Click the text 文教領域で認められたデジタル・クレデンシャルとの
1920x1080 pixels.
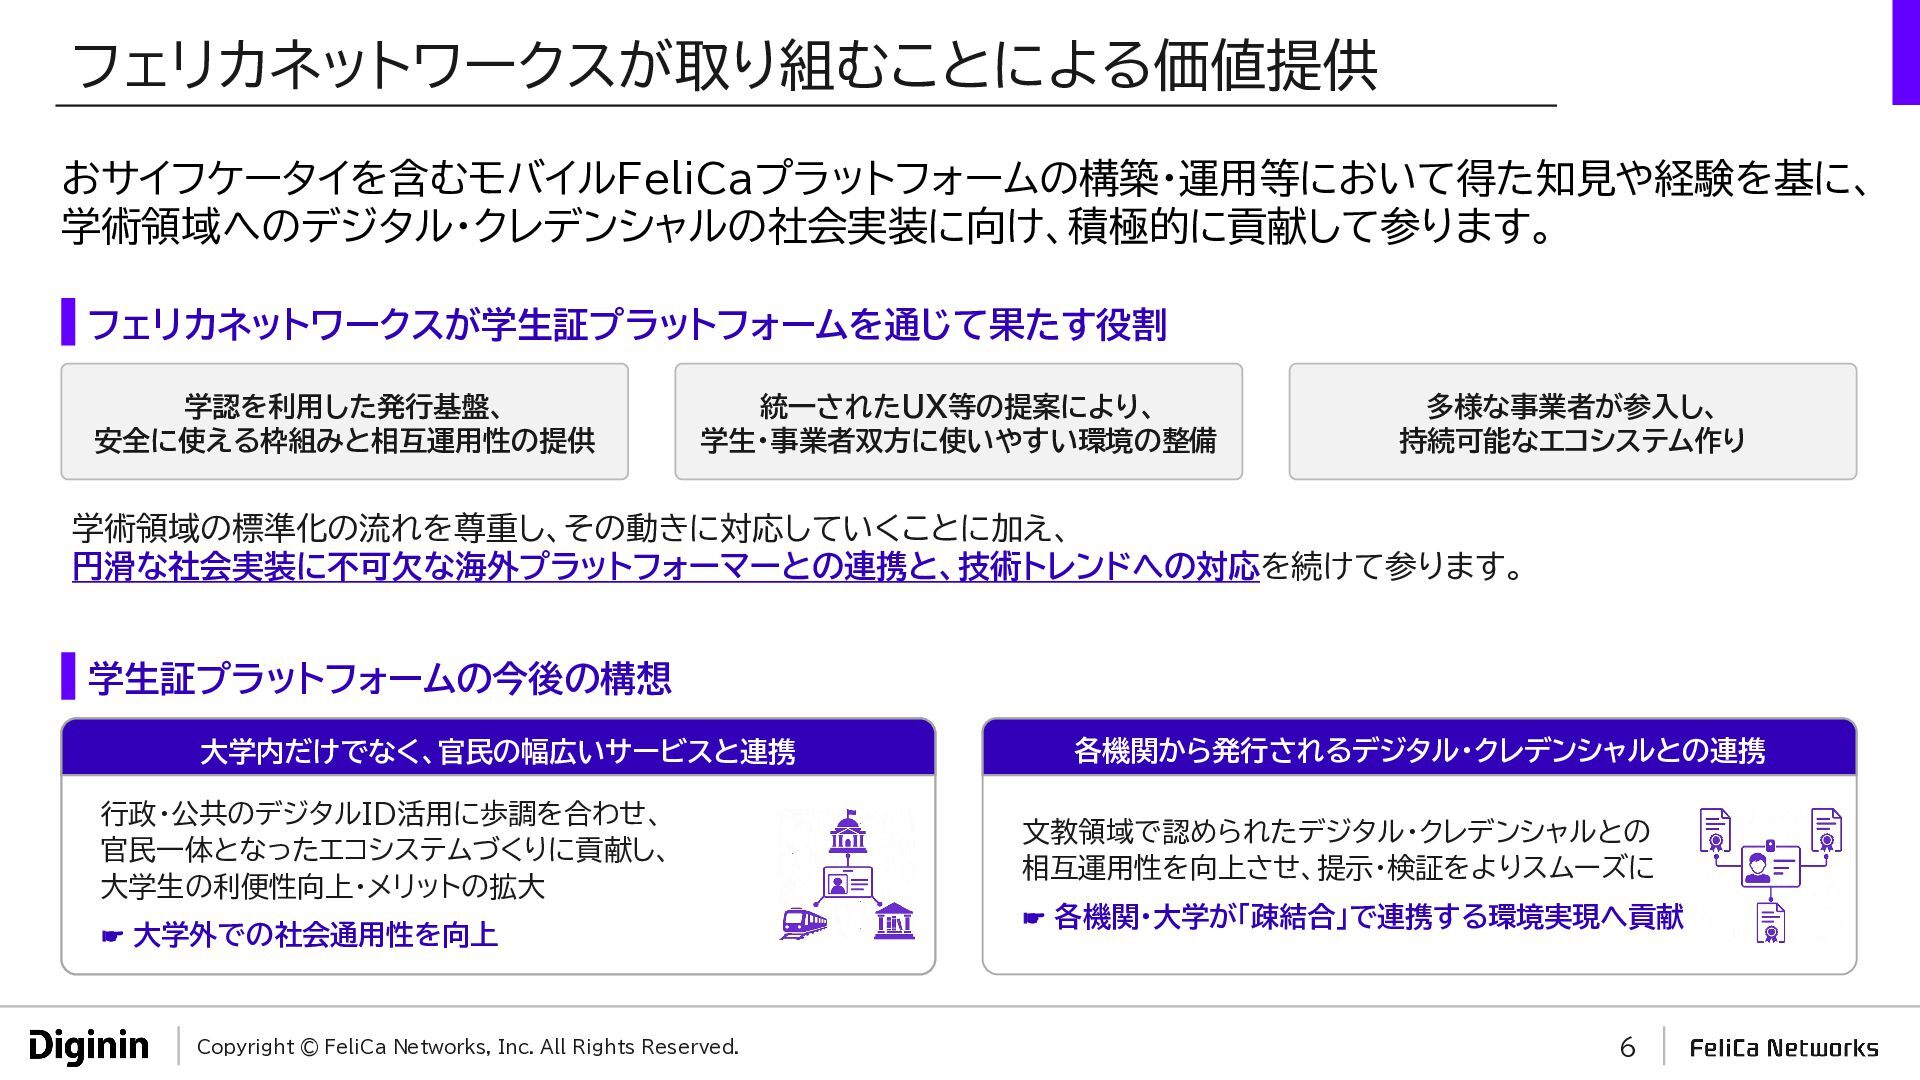(x=1336, y=831)
